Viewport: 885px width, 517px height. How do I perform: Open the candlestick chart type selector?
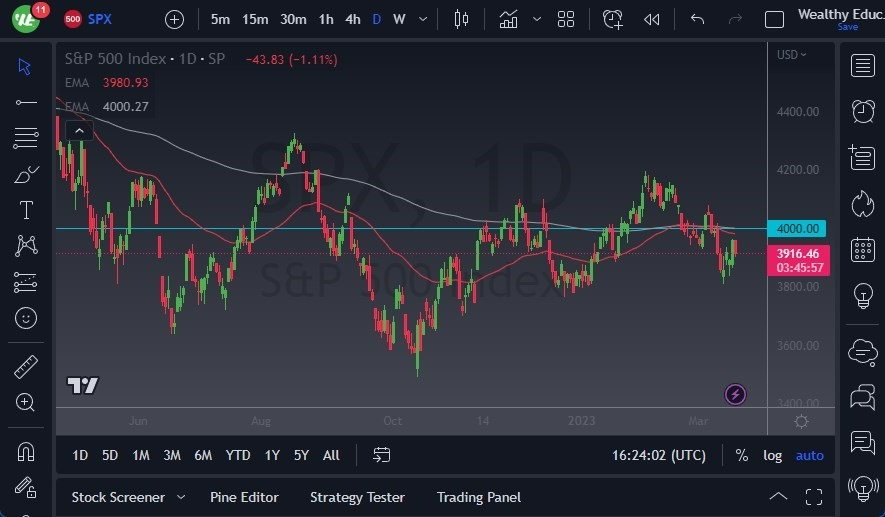pyautogui.click(x=461, y=20)
